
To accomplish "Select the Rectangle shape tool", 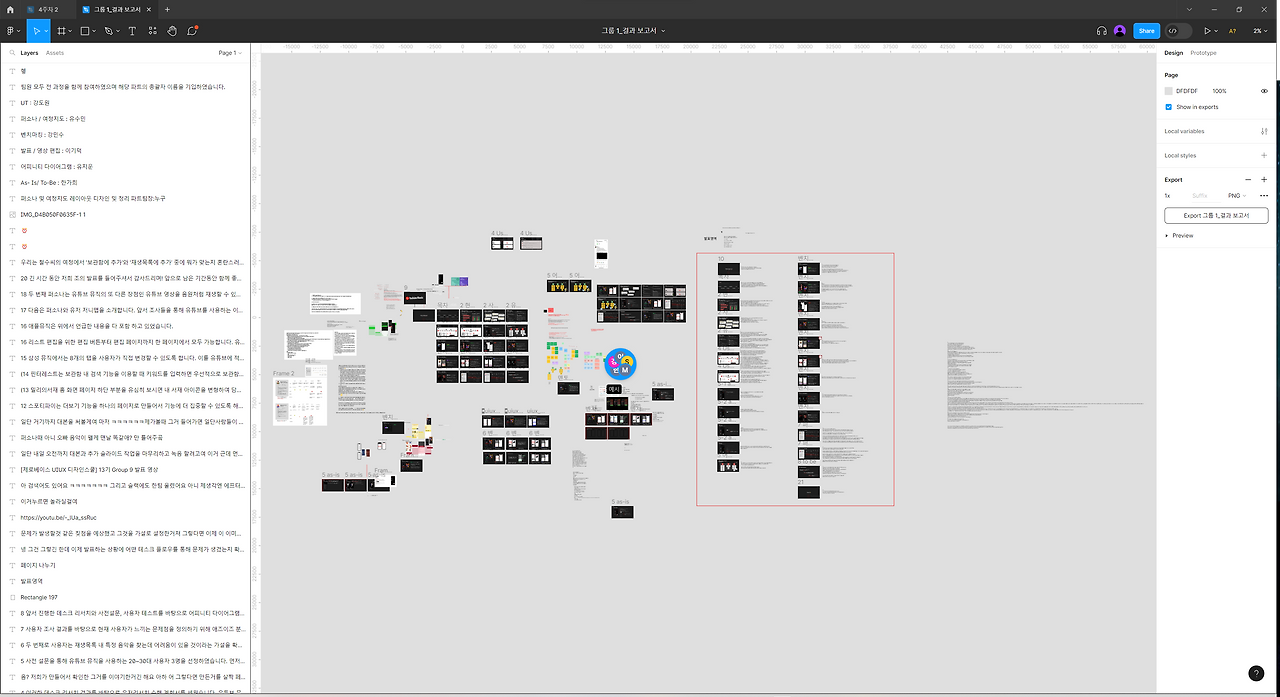I will pos(85,31).
